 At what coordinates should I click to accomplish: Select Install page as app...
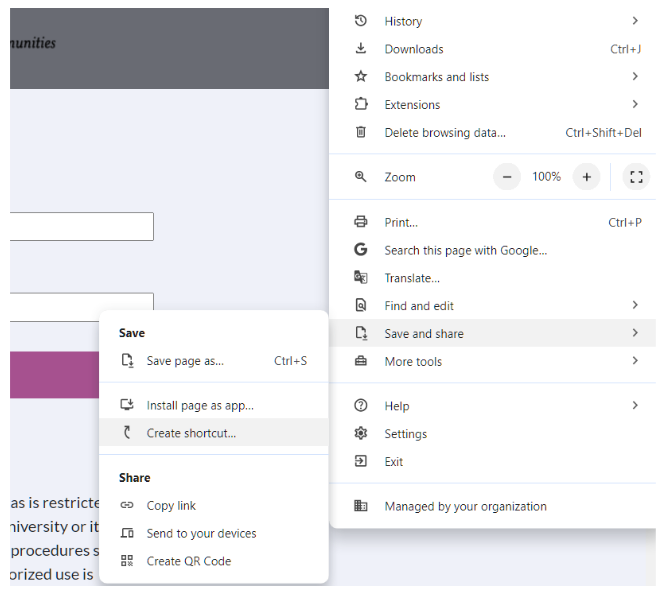click(x=200, y=405)
